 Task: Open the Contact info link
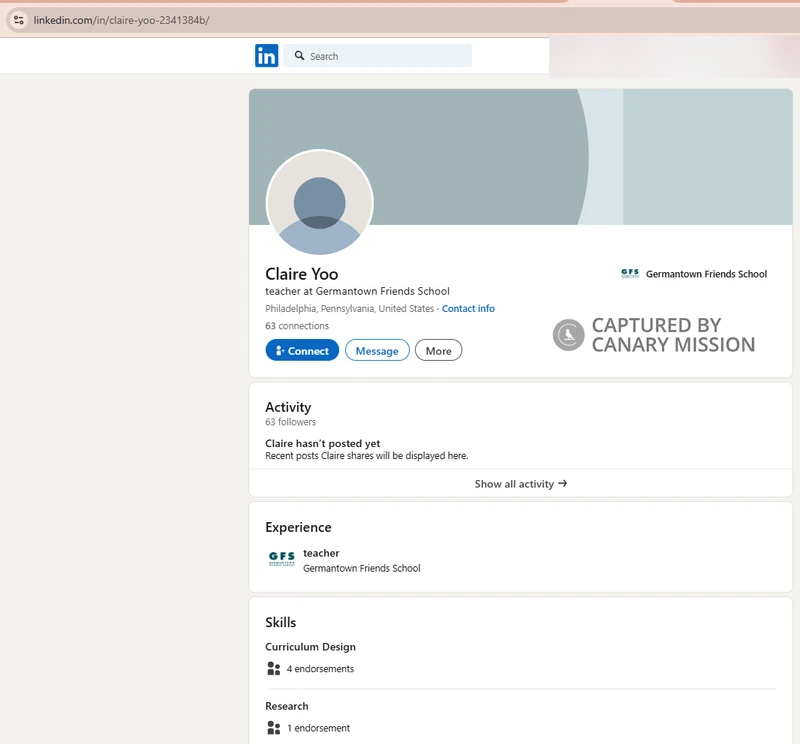coord(468,308)
